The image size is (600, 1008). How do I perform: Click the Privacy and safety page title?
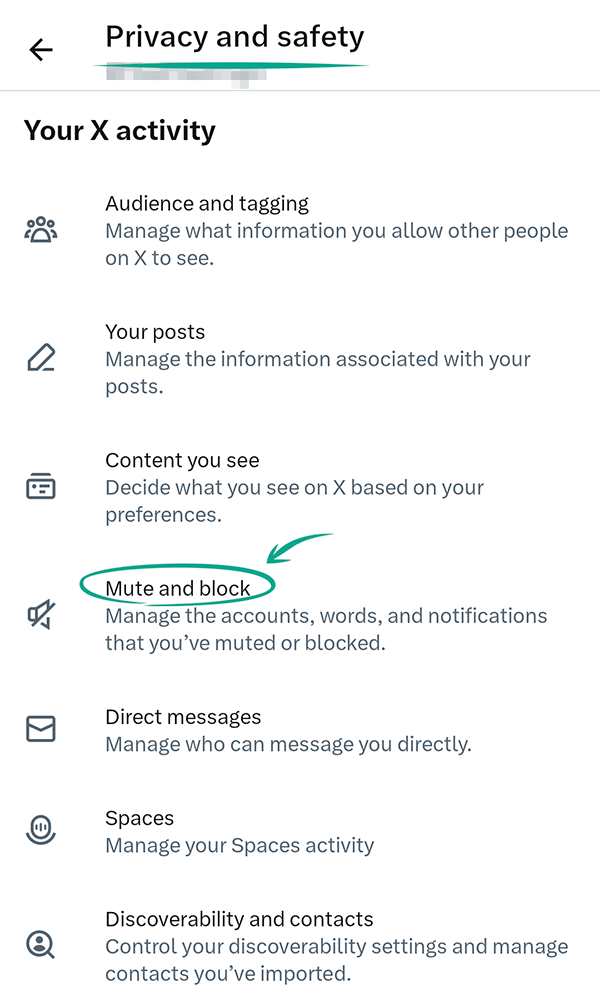click(235, 38)
